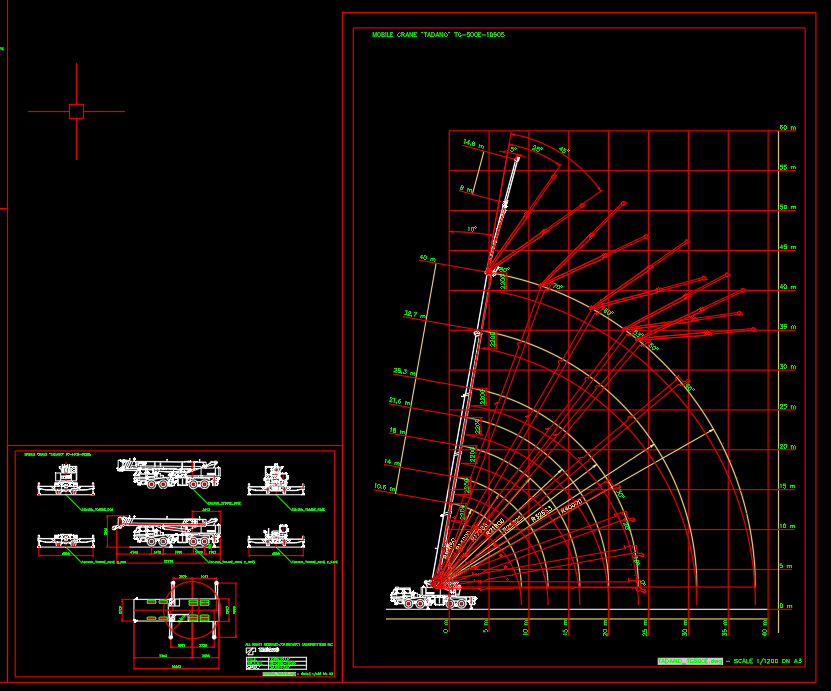
Task: Click the highlighted TADANO_TC500E.dwg filename text
Action: click(689, 661)
